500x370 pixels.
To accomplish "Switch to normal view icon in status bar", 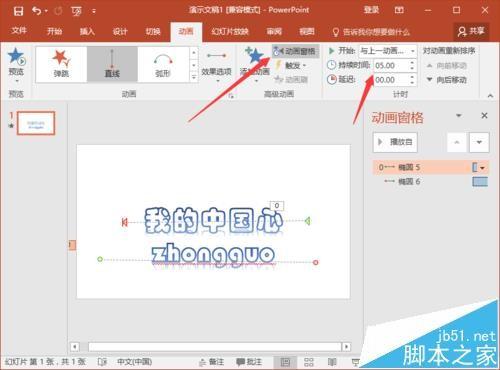I will tap(286, 362).
